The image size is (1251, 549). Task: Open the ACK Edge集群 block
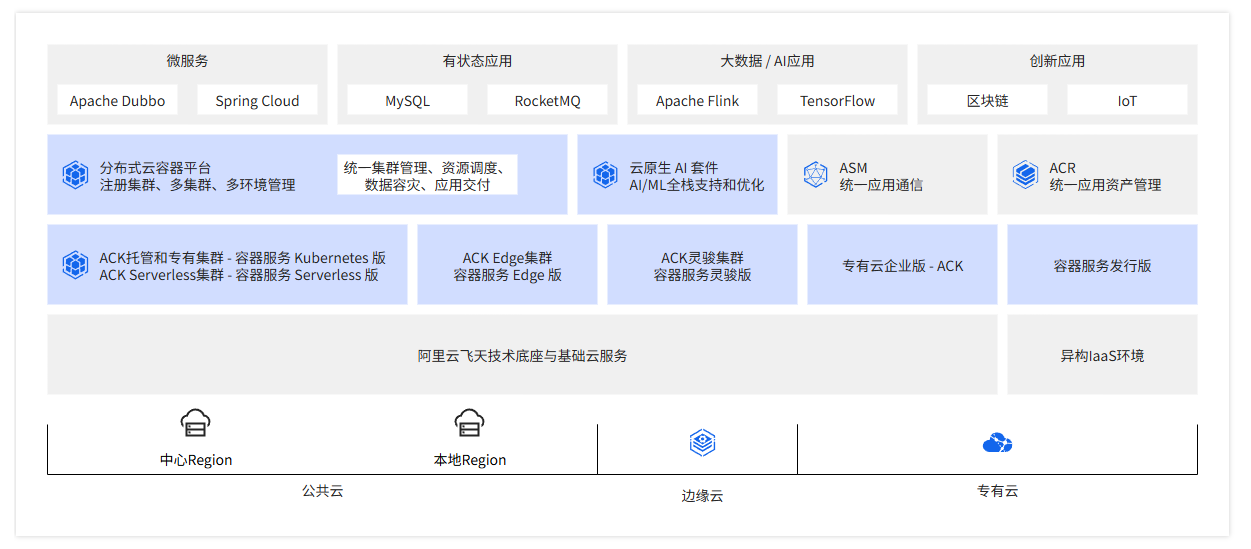coord(507,265)
